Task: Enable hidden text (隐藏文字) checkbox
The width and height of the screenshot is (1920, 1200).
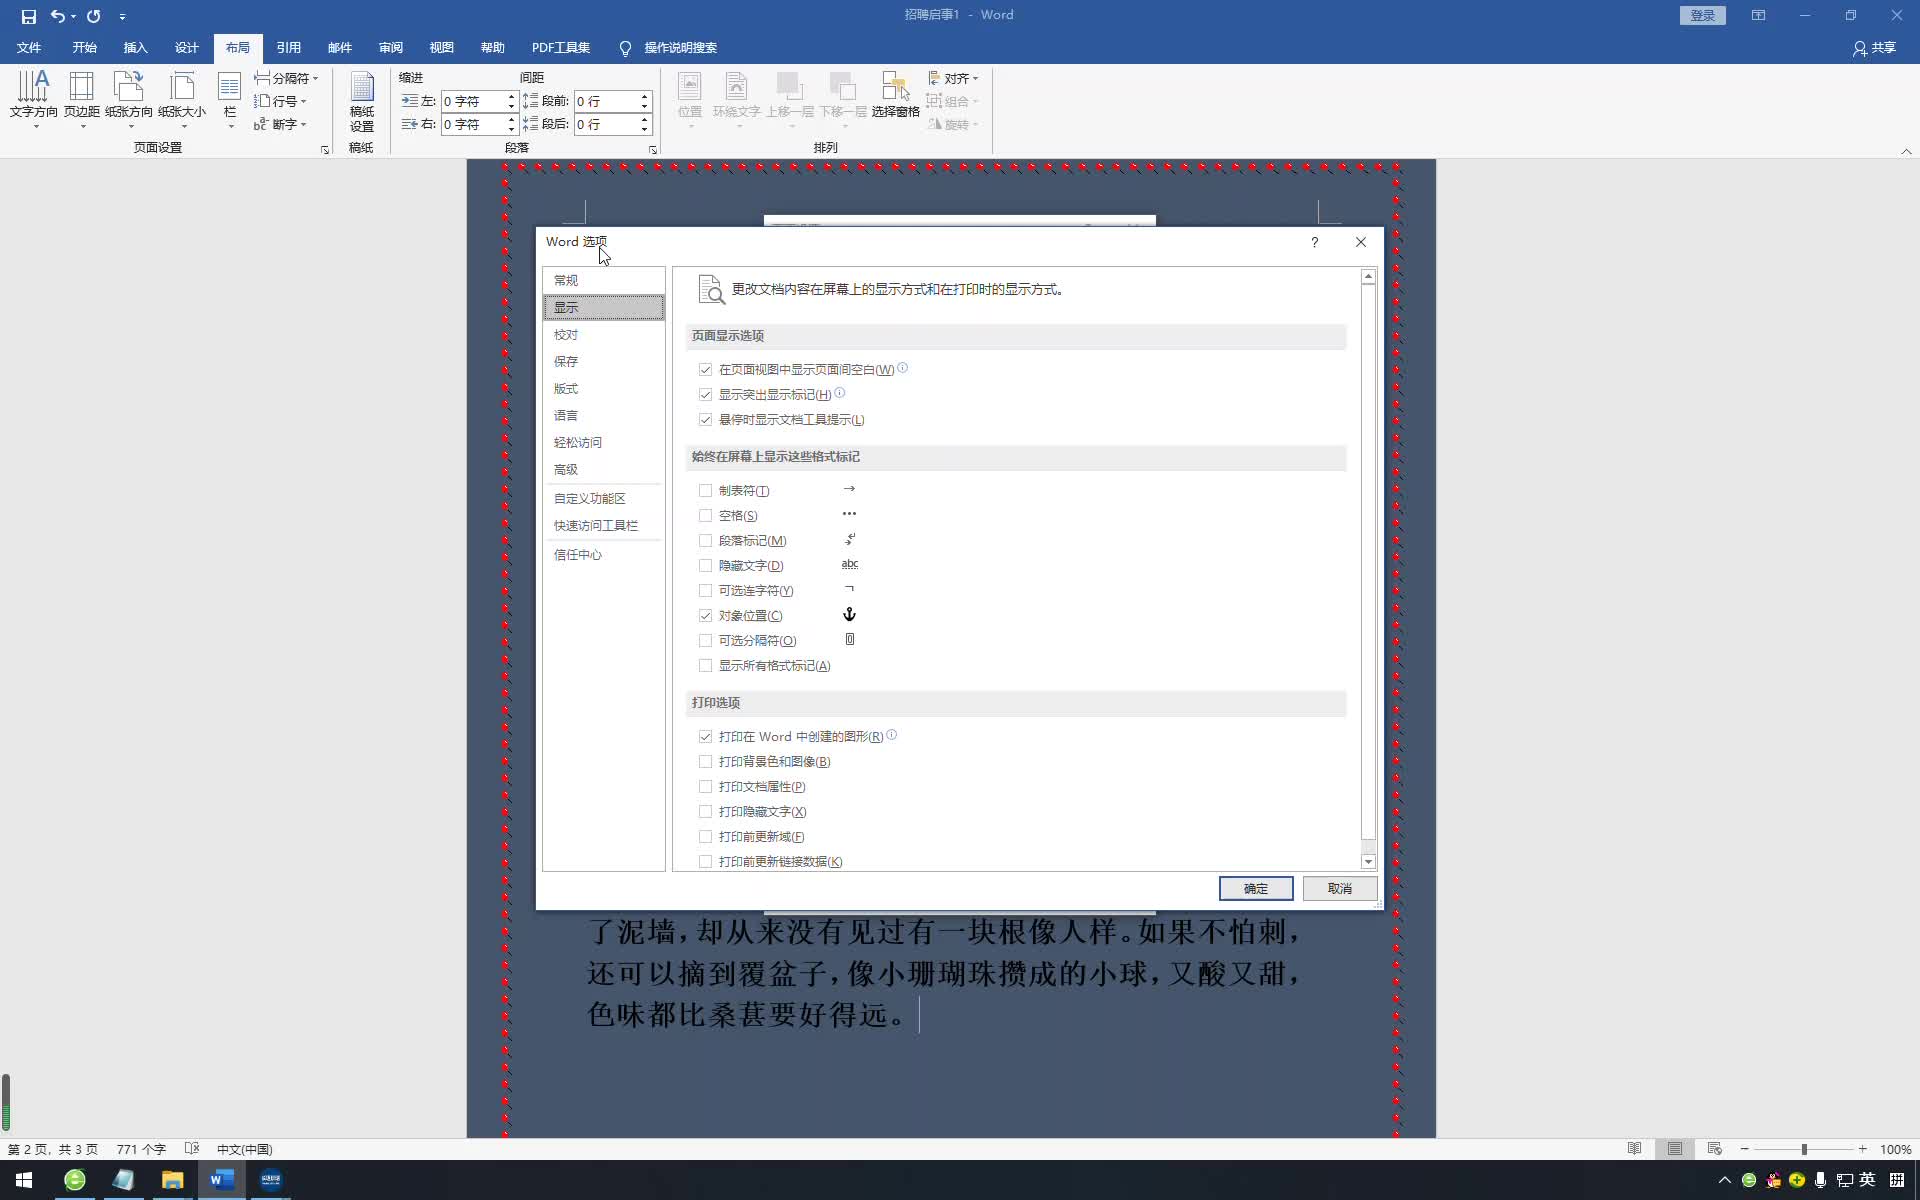Action: click(706, 566)
